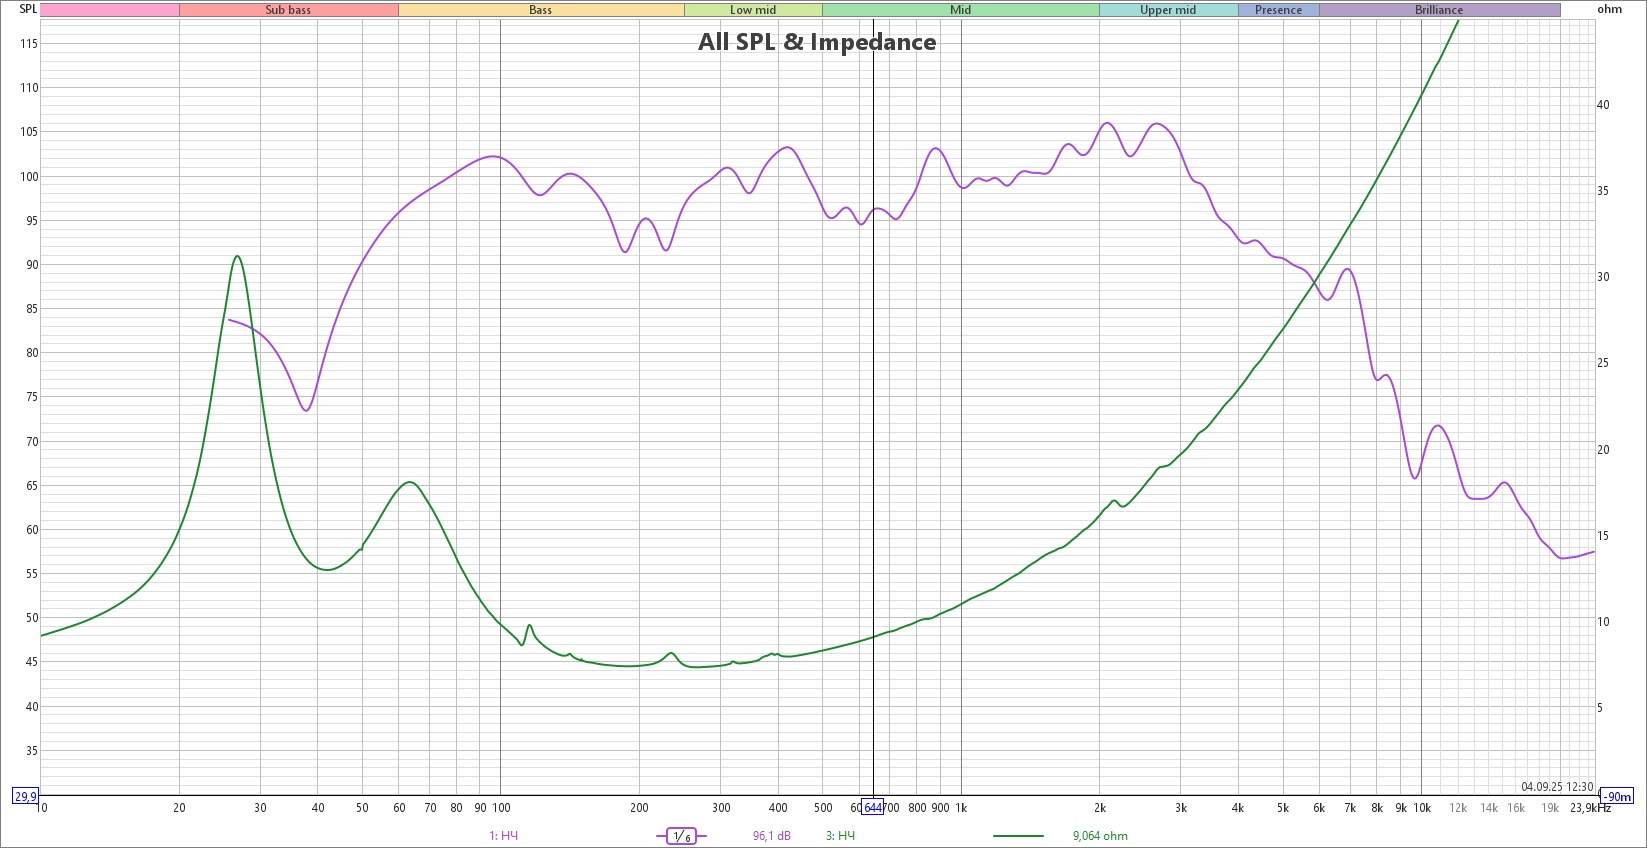
Task: Click the 200 frequency axis label
Action: coord(639,808)
